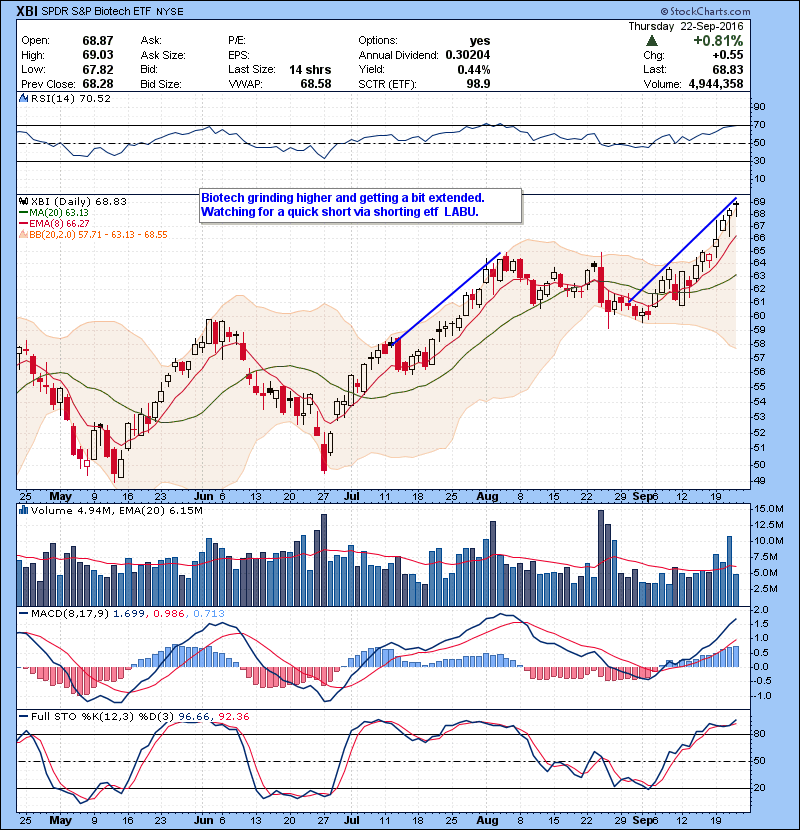Viewport: 800px width, 830px height.
Task: Click the MACD signal value 0.986
Action: [x=169, y=614]
